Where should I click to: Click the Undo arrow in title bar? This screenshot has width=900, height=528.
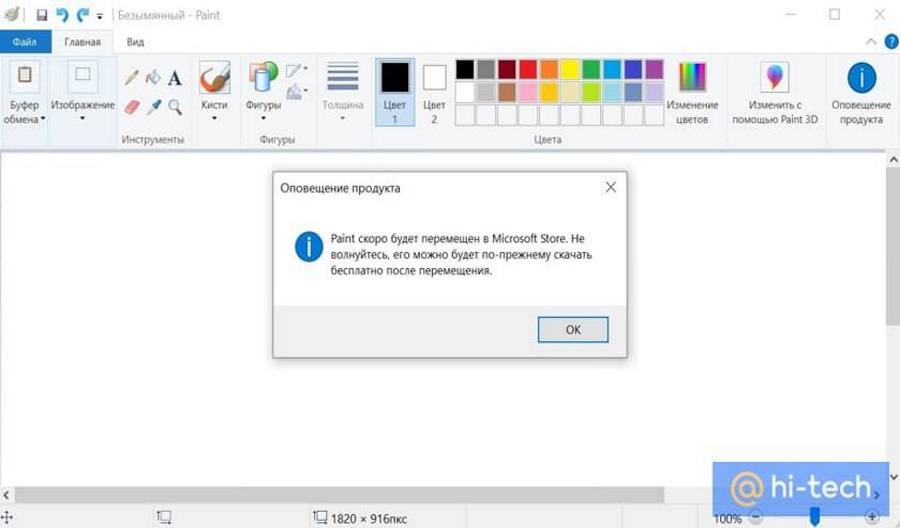62,15
